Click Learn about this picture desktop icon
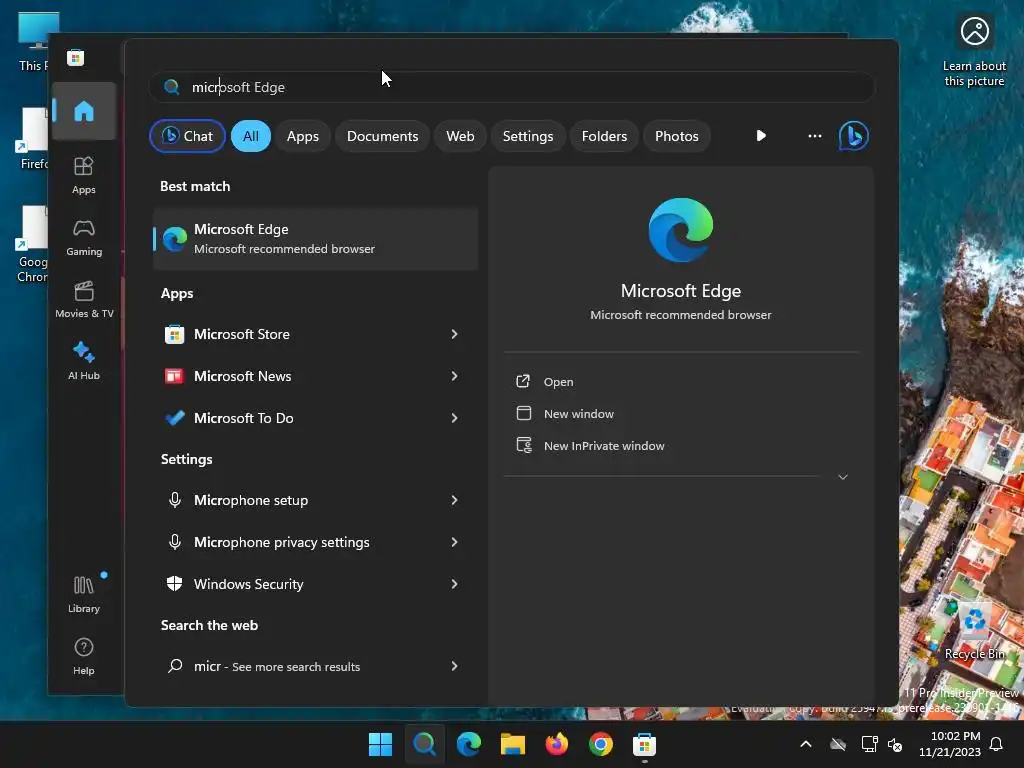Screen dimensions: 1024x768 [x=974, y=51]
